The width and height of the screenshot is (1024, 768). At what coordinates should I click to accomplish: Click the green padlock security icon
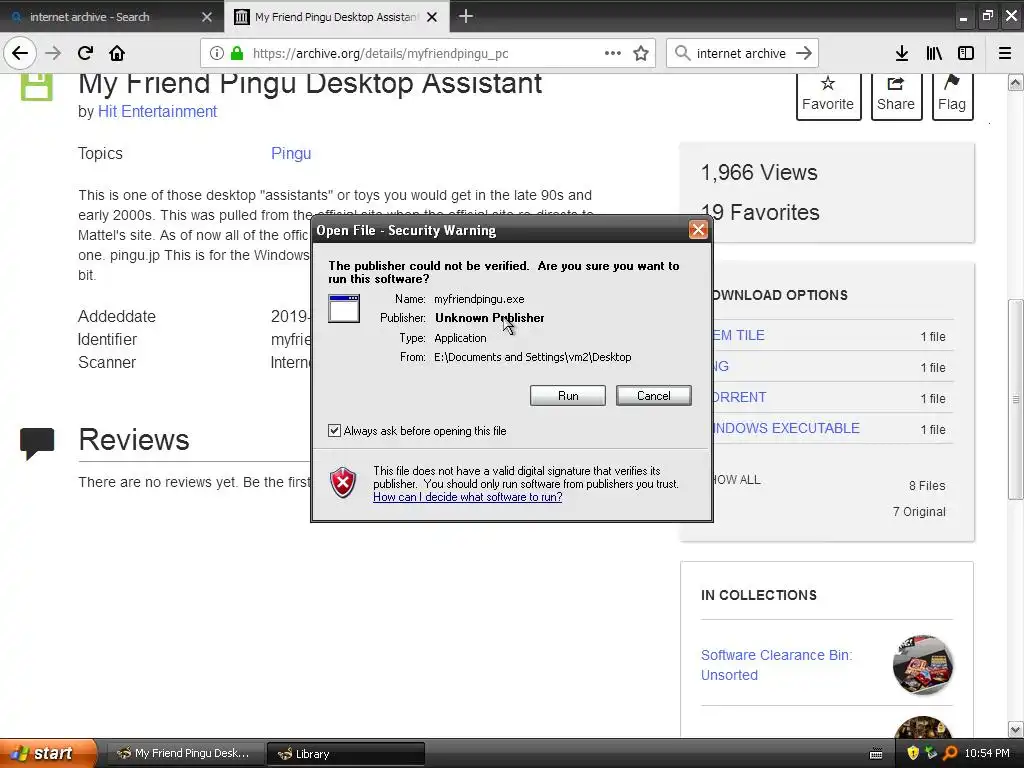click(x=237, y=54)
